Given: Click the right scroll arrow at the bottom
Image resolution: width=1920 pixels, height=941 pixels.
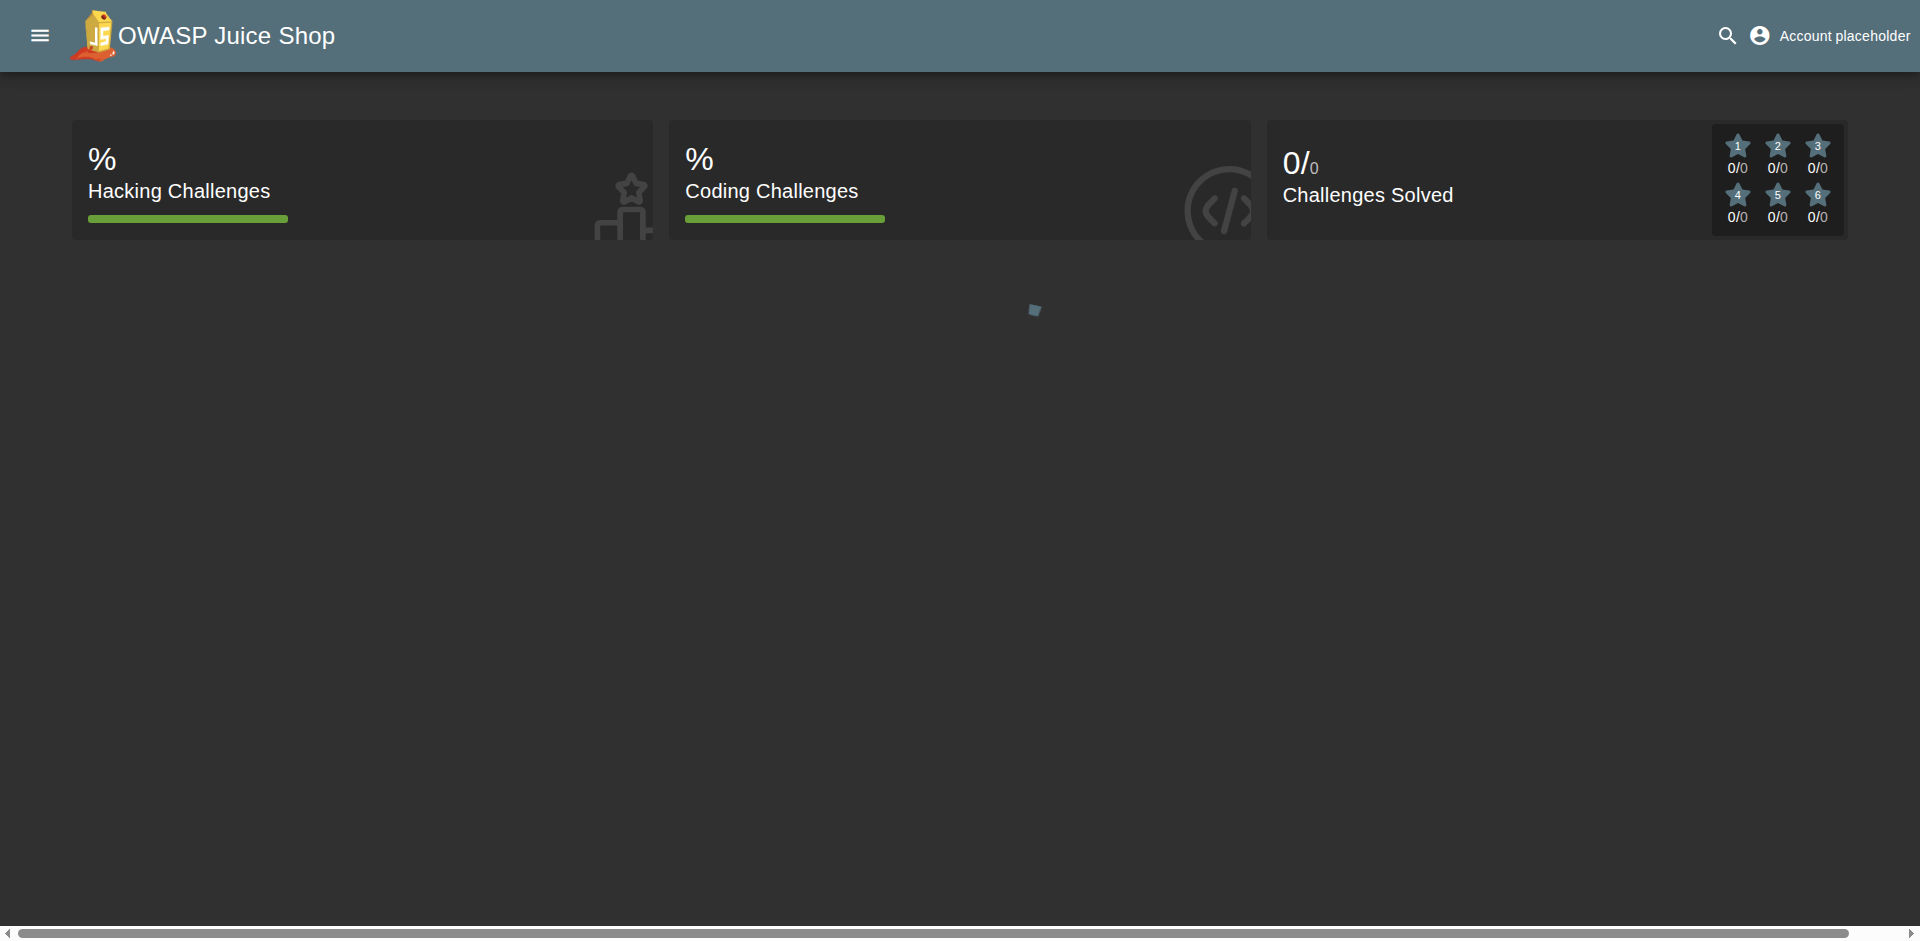Looking at the screenshot, I should click(x=1911, y=933).
